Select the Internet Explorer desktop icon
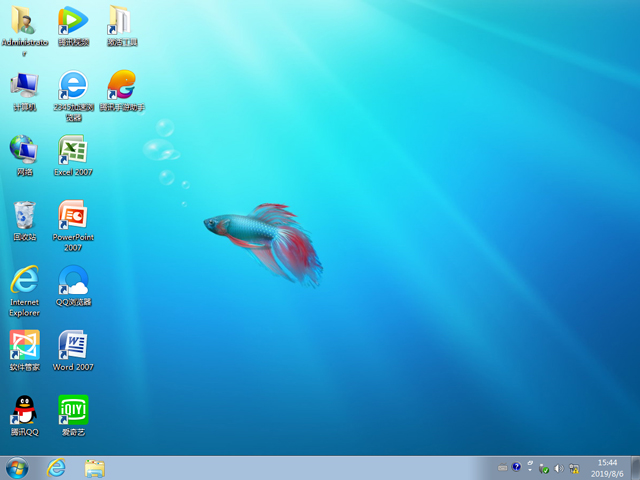 coord(24,280)
